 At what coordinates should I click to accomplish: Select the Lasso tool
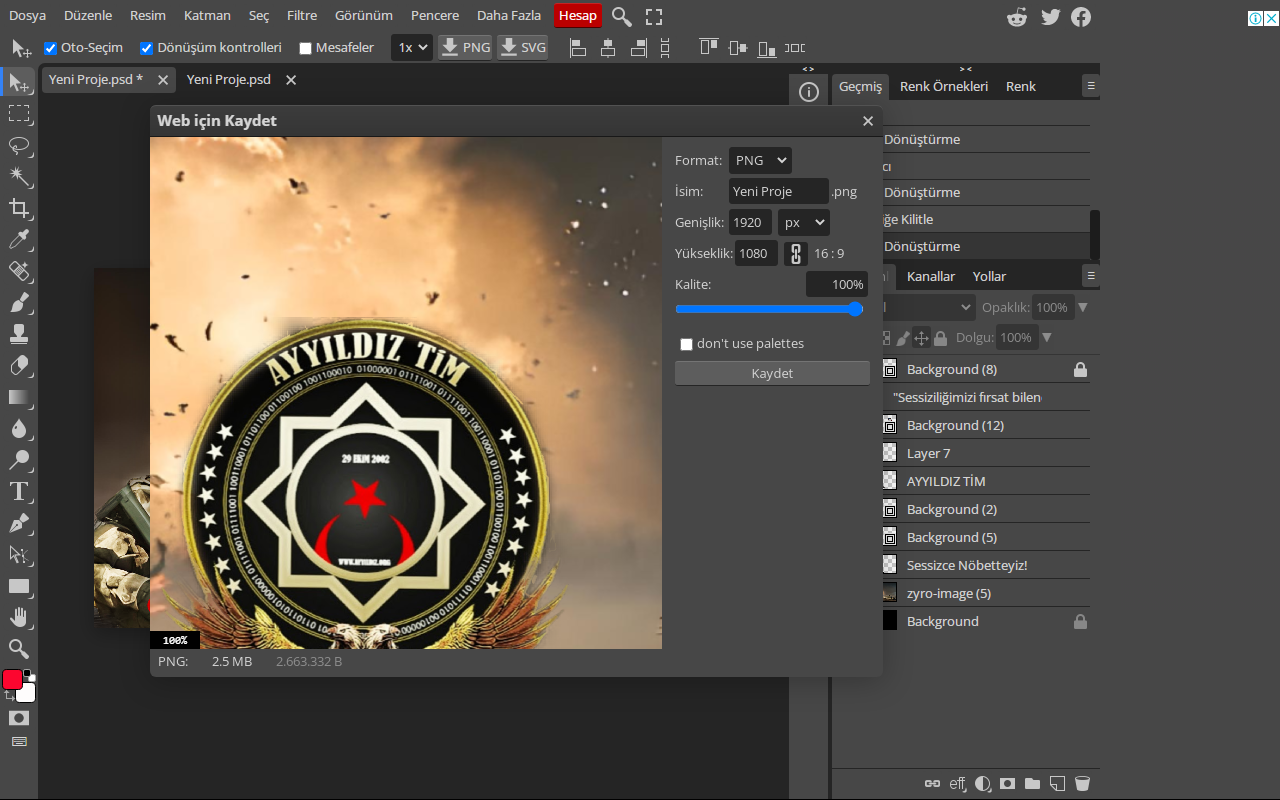[x=19, y=146]
